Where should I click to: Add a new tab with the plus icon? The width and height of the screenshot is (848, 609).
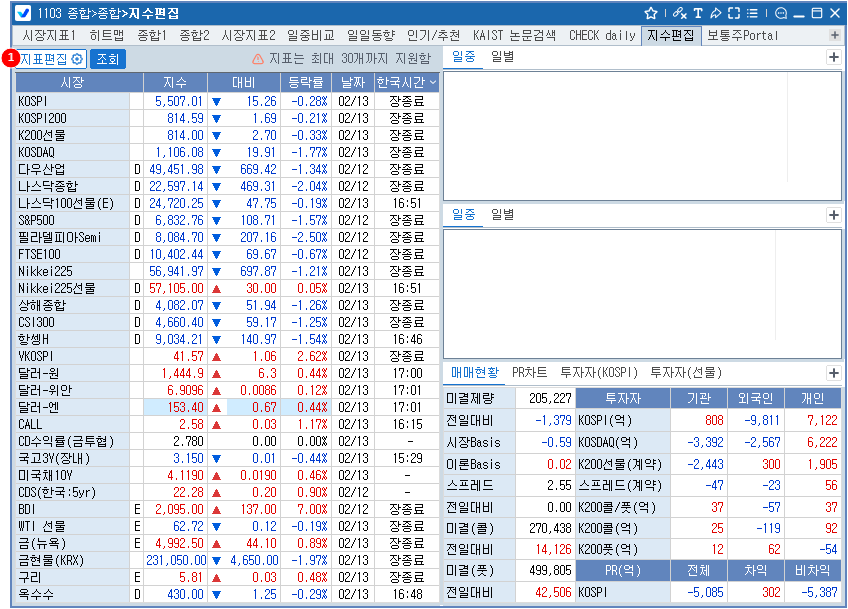(x=835, y=35)
